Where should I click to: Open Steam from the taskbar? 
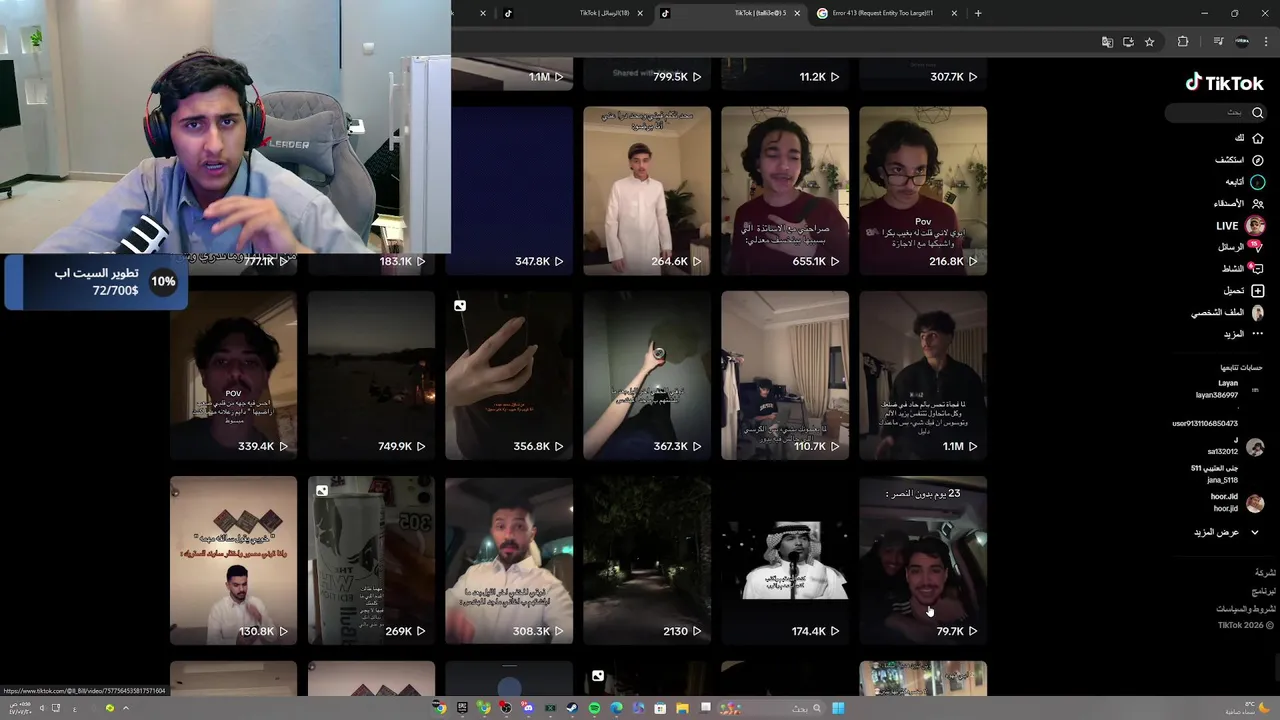point(572,708)
